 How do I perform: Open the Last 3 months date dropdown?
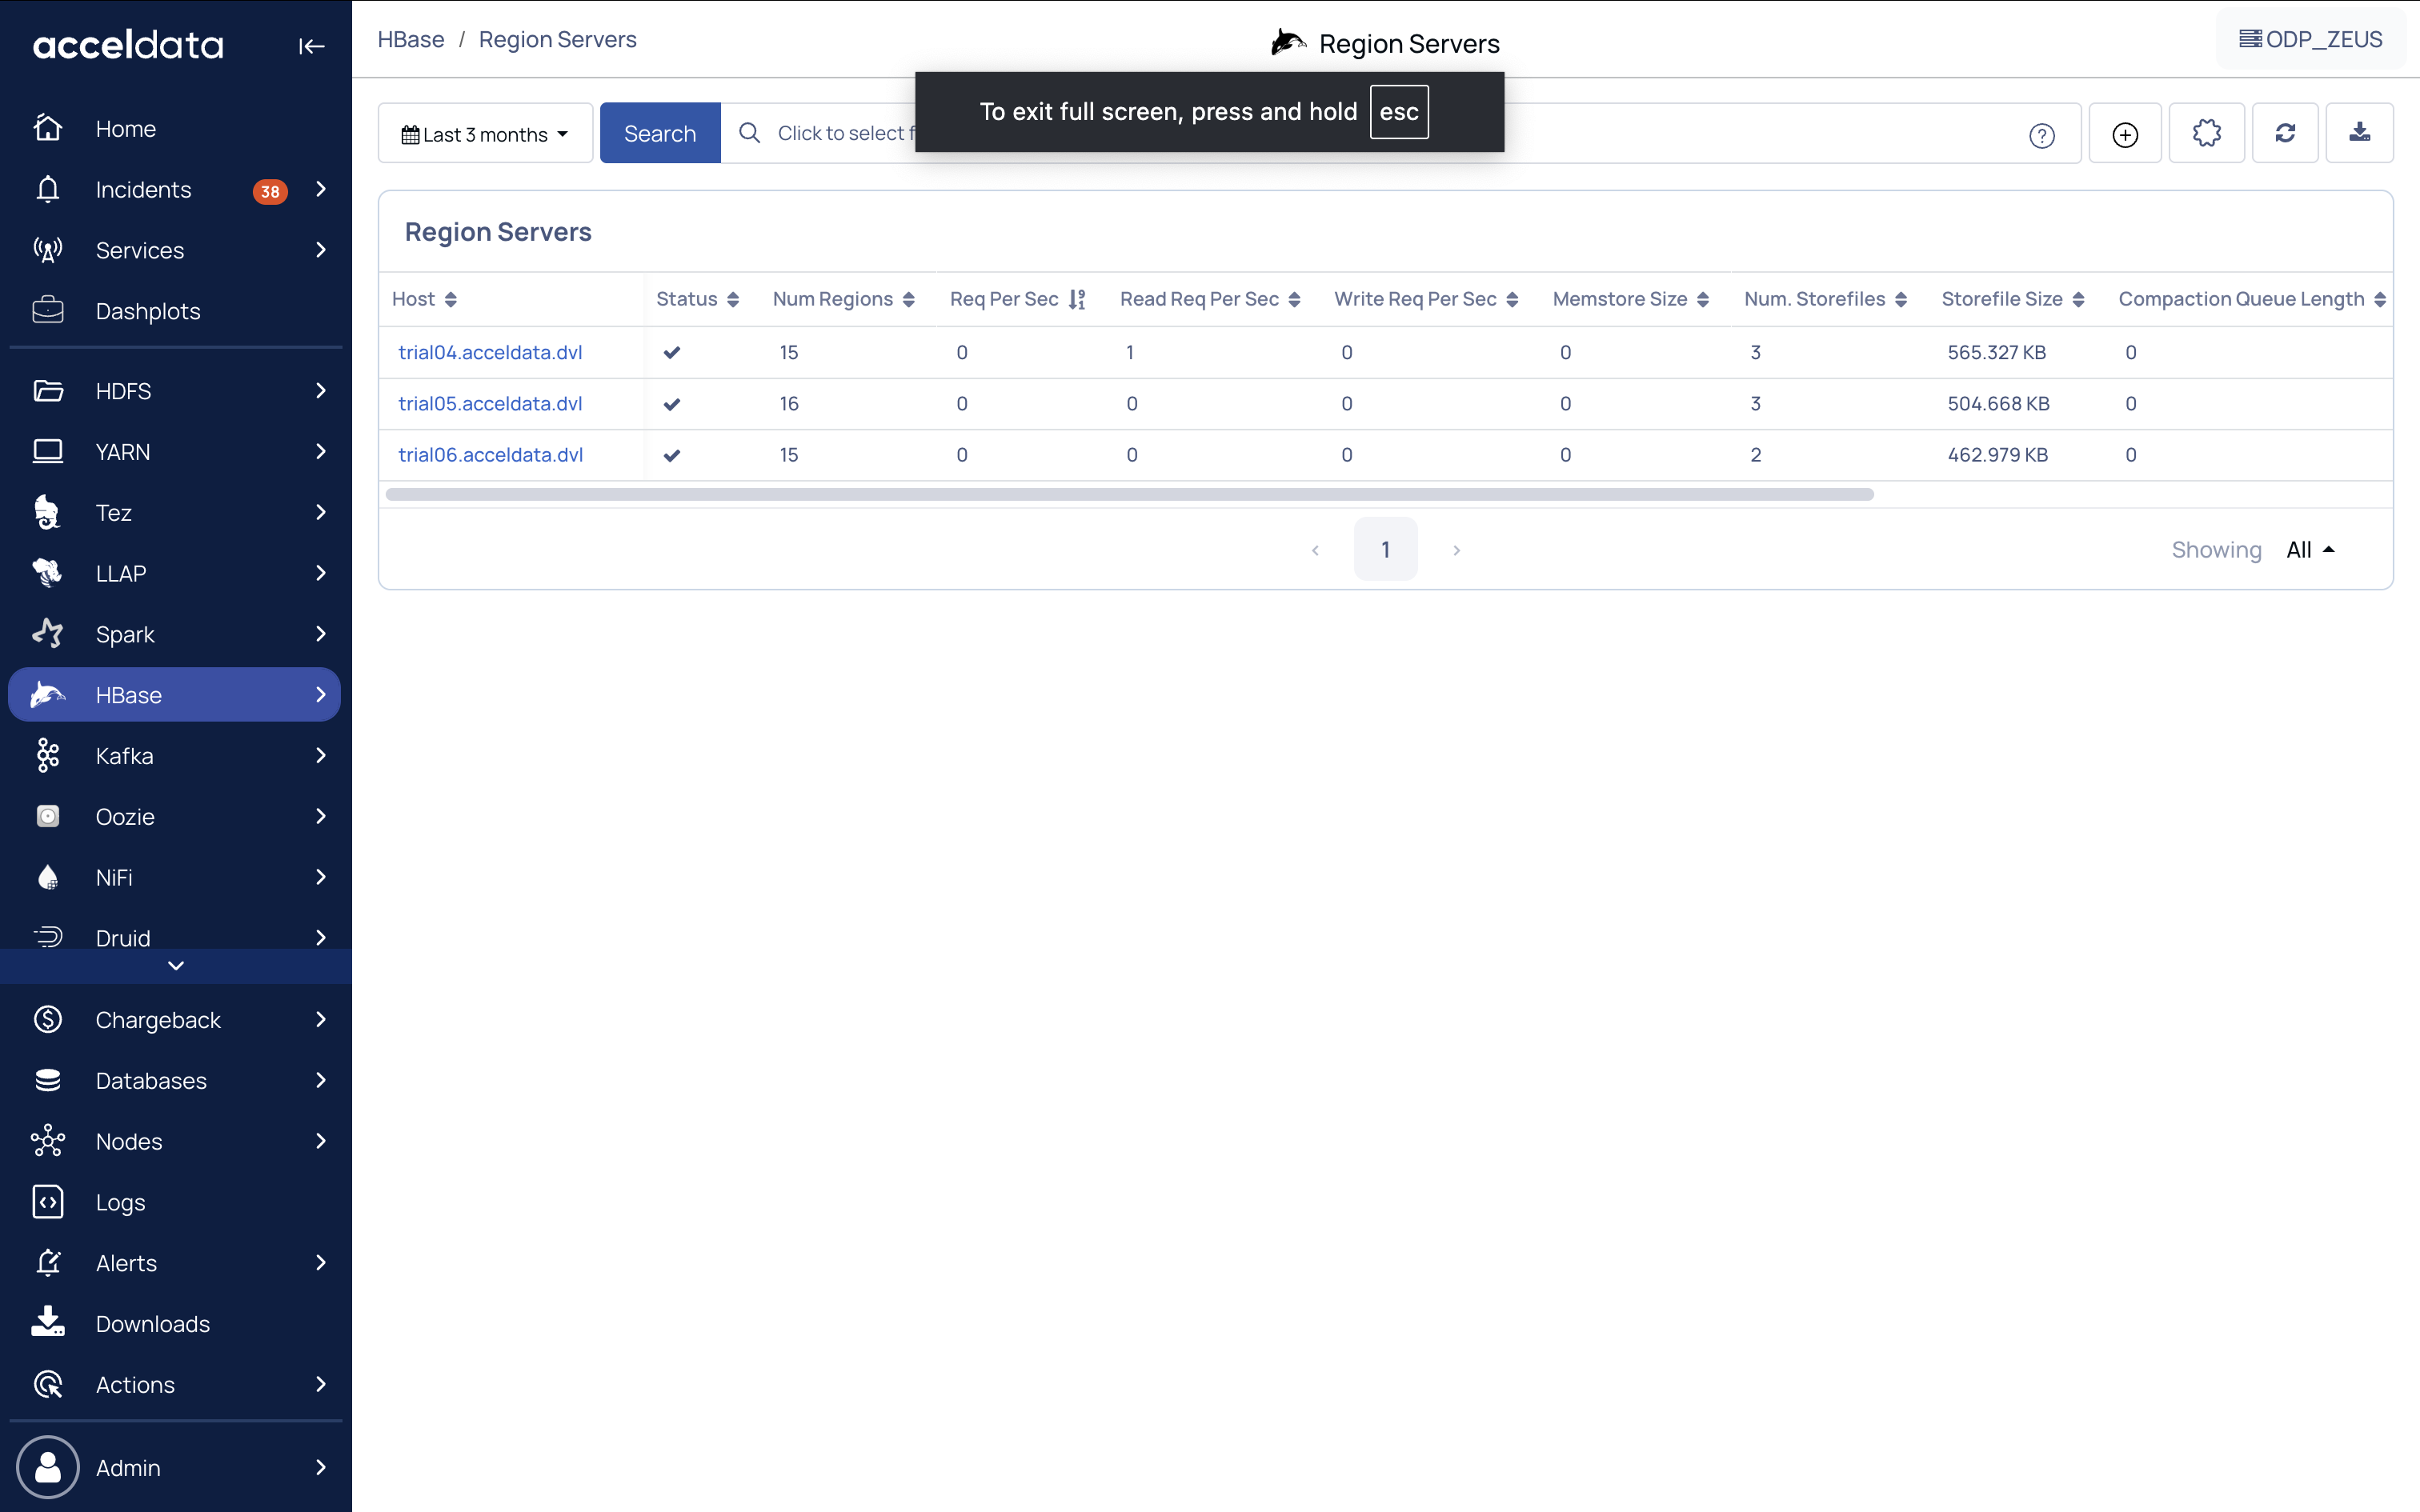point(485,134)
